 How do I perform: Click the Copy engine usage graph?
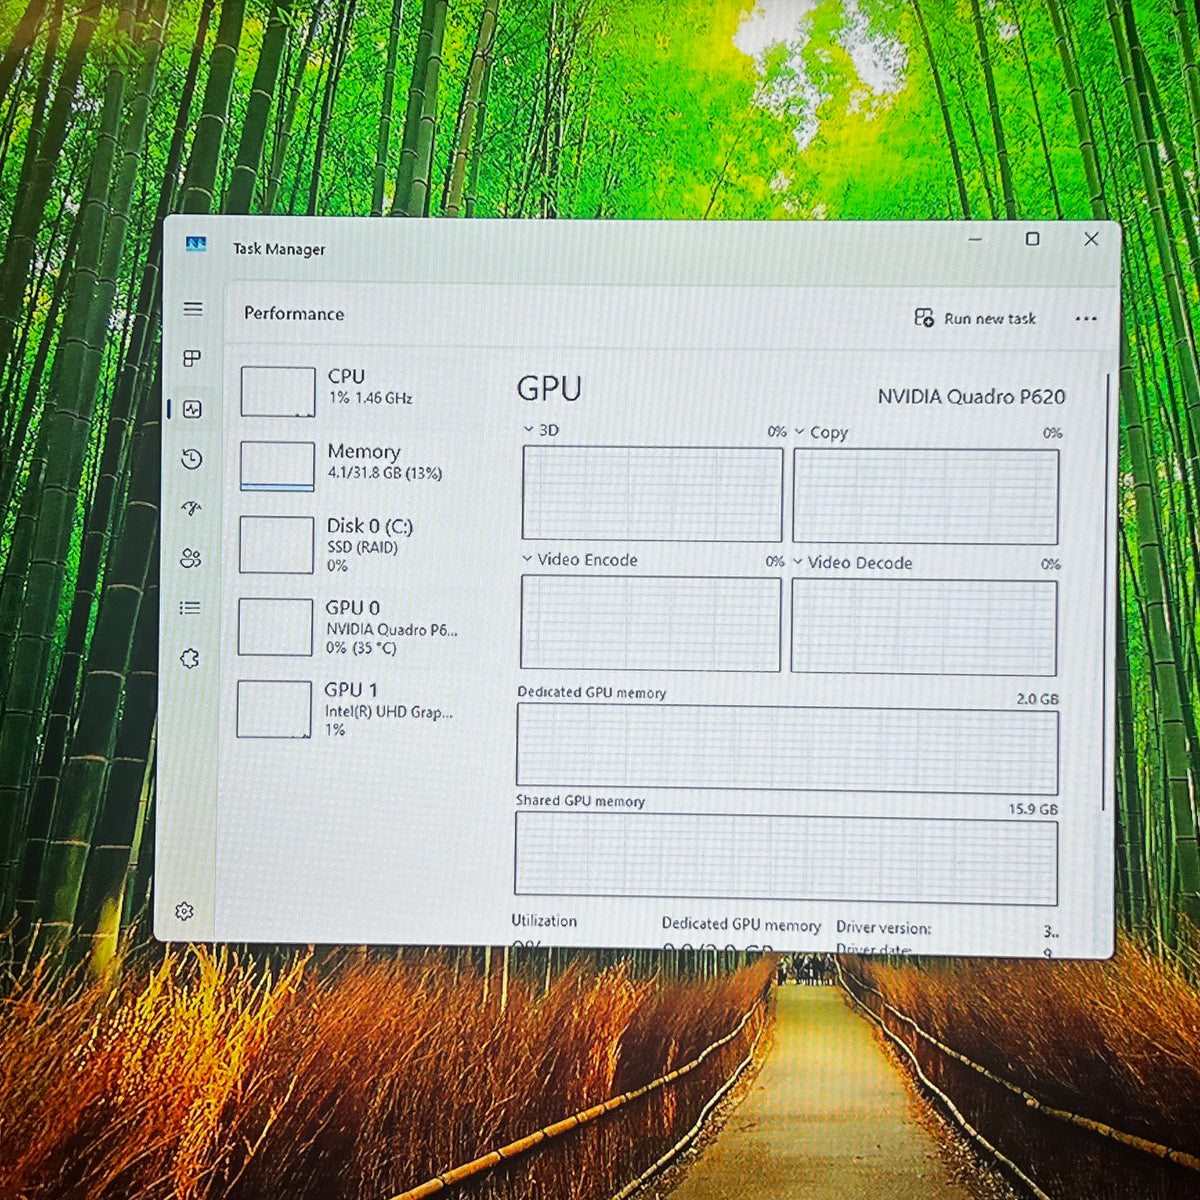[x=926, y=497]
